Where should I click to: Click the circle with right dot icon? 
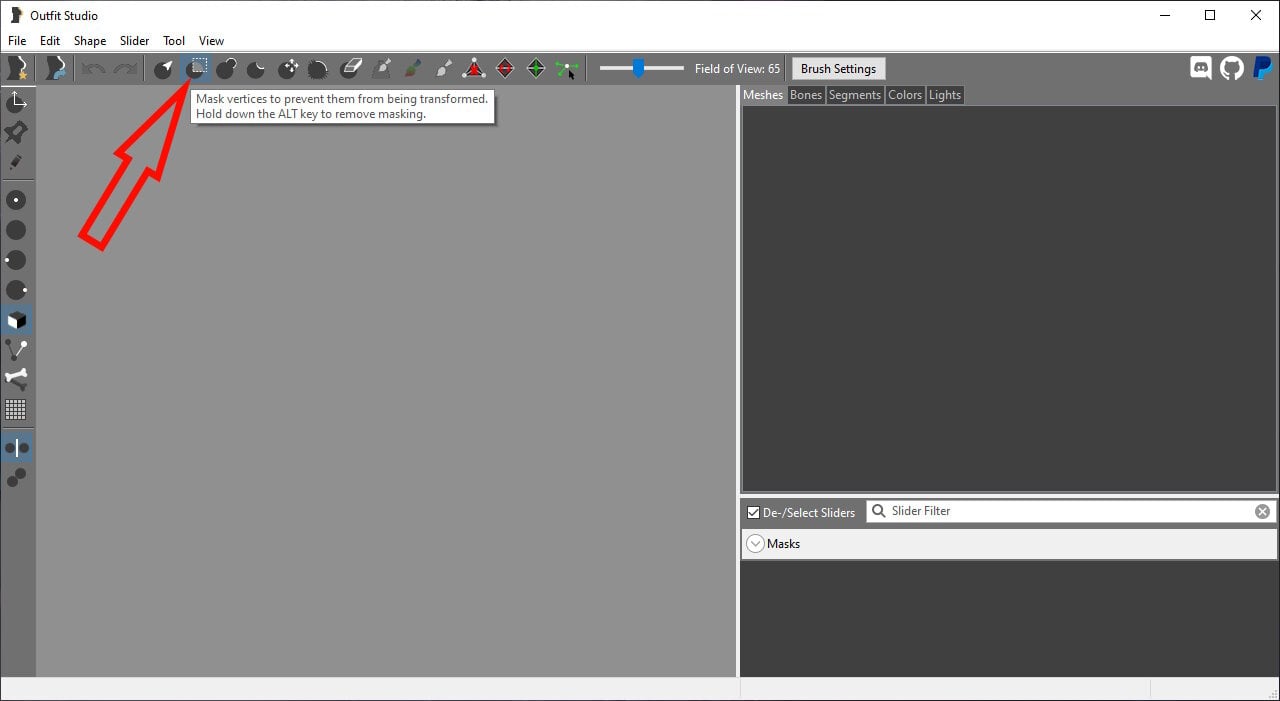16,290
